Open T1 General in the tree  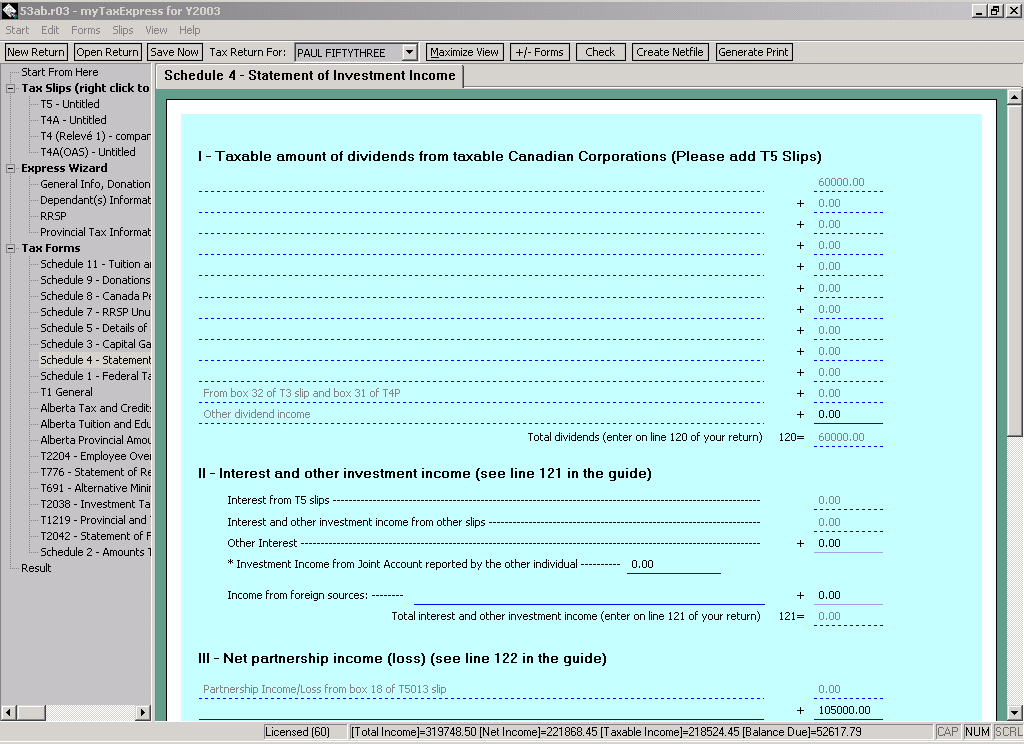coord(66,392)
